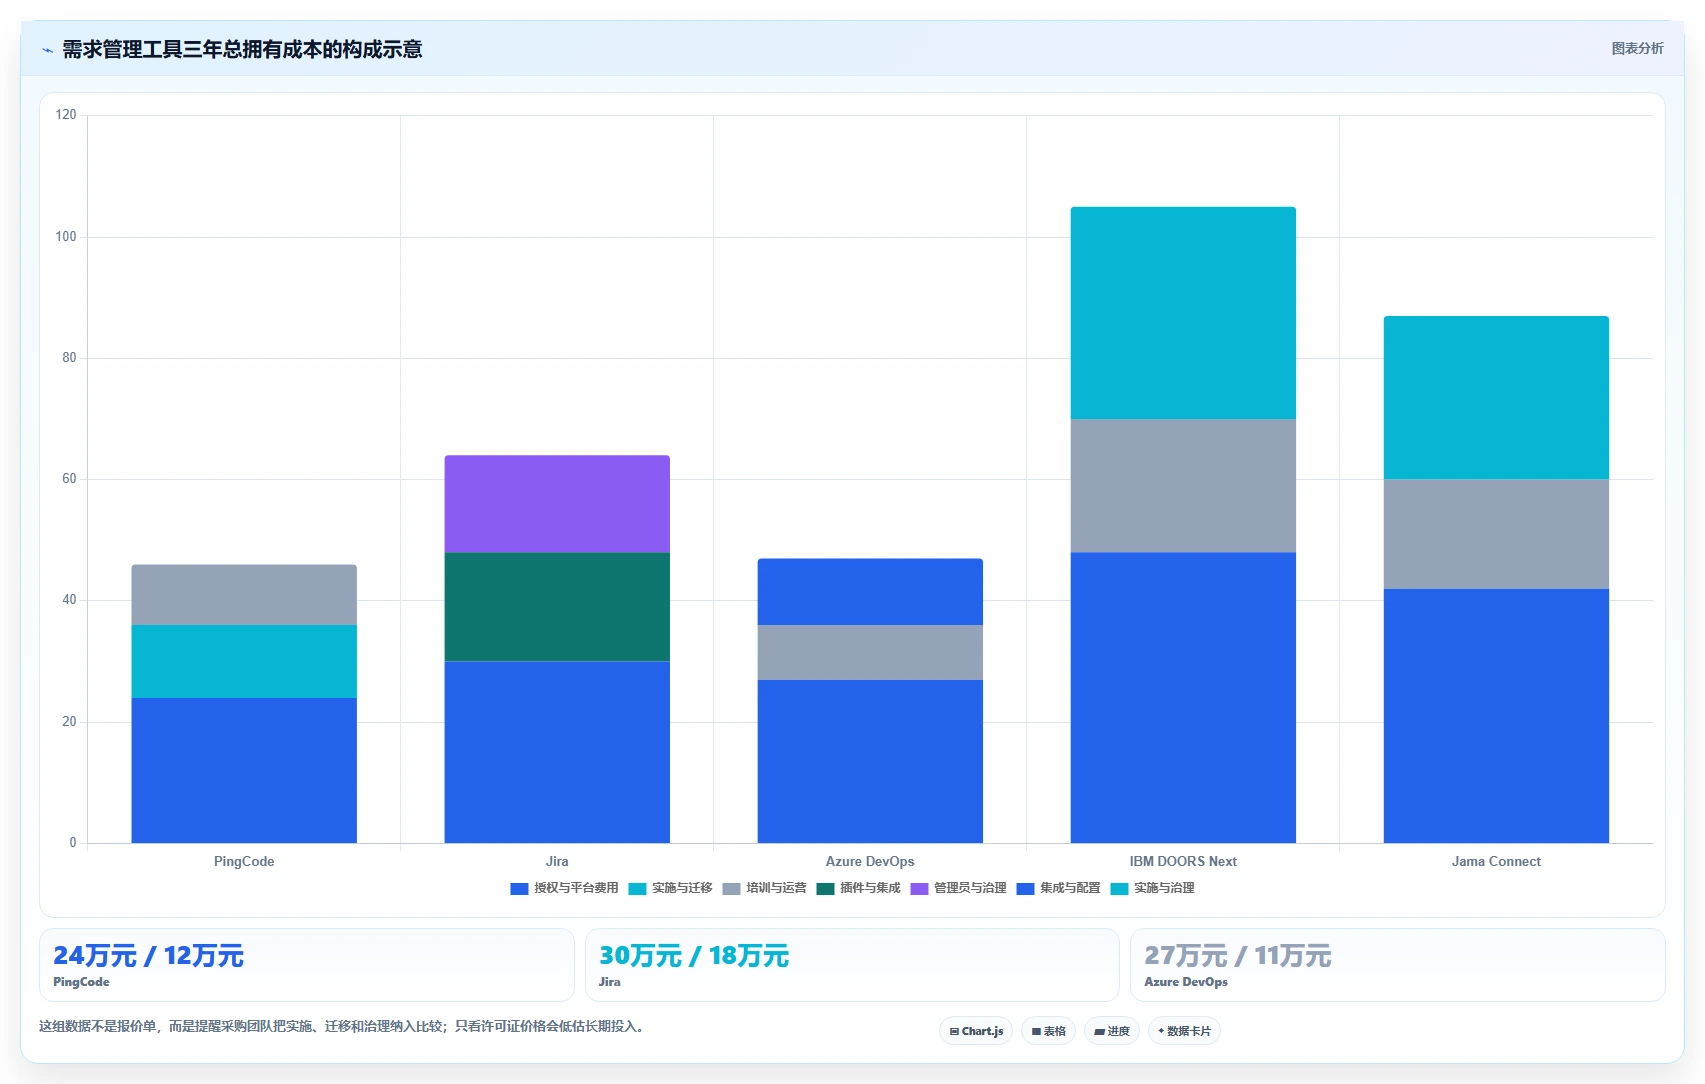Click the 图表分析 label in the header

[x=1637, y=48]
